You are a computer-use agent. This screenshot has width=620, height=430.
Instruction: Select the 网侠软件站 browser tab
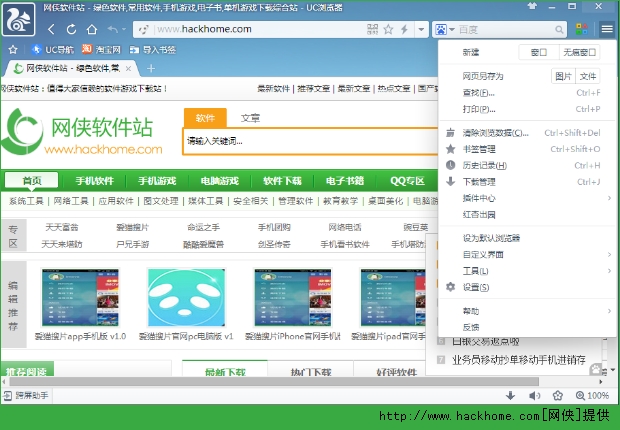70,68
